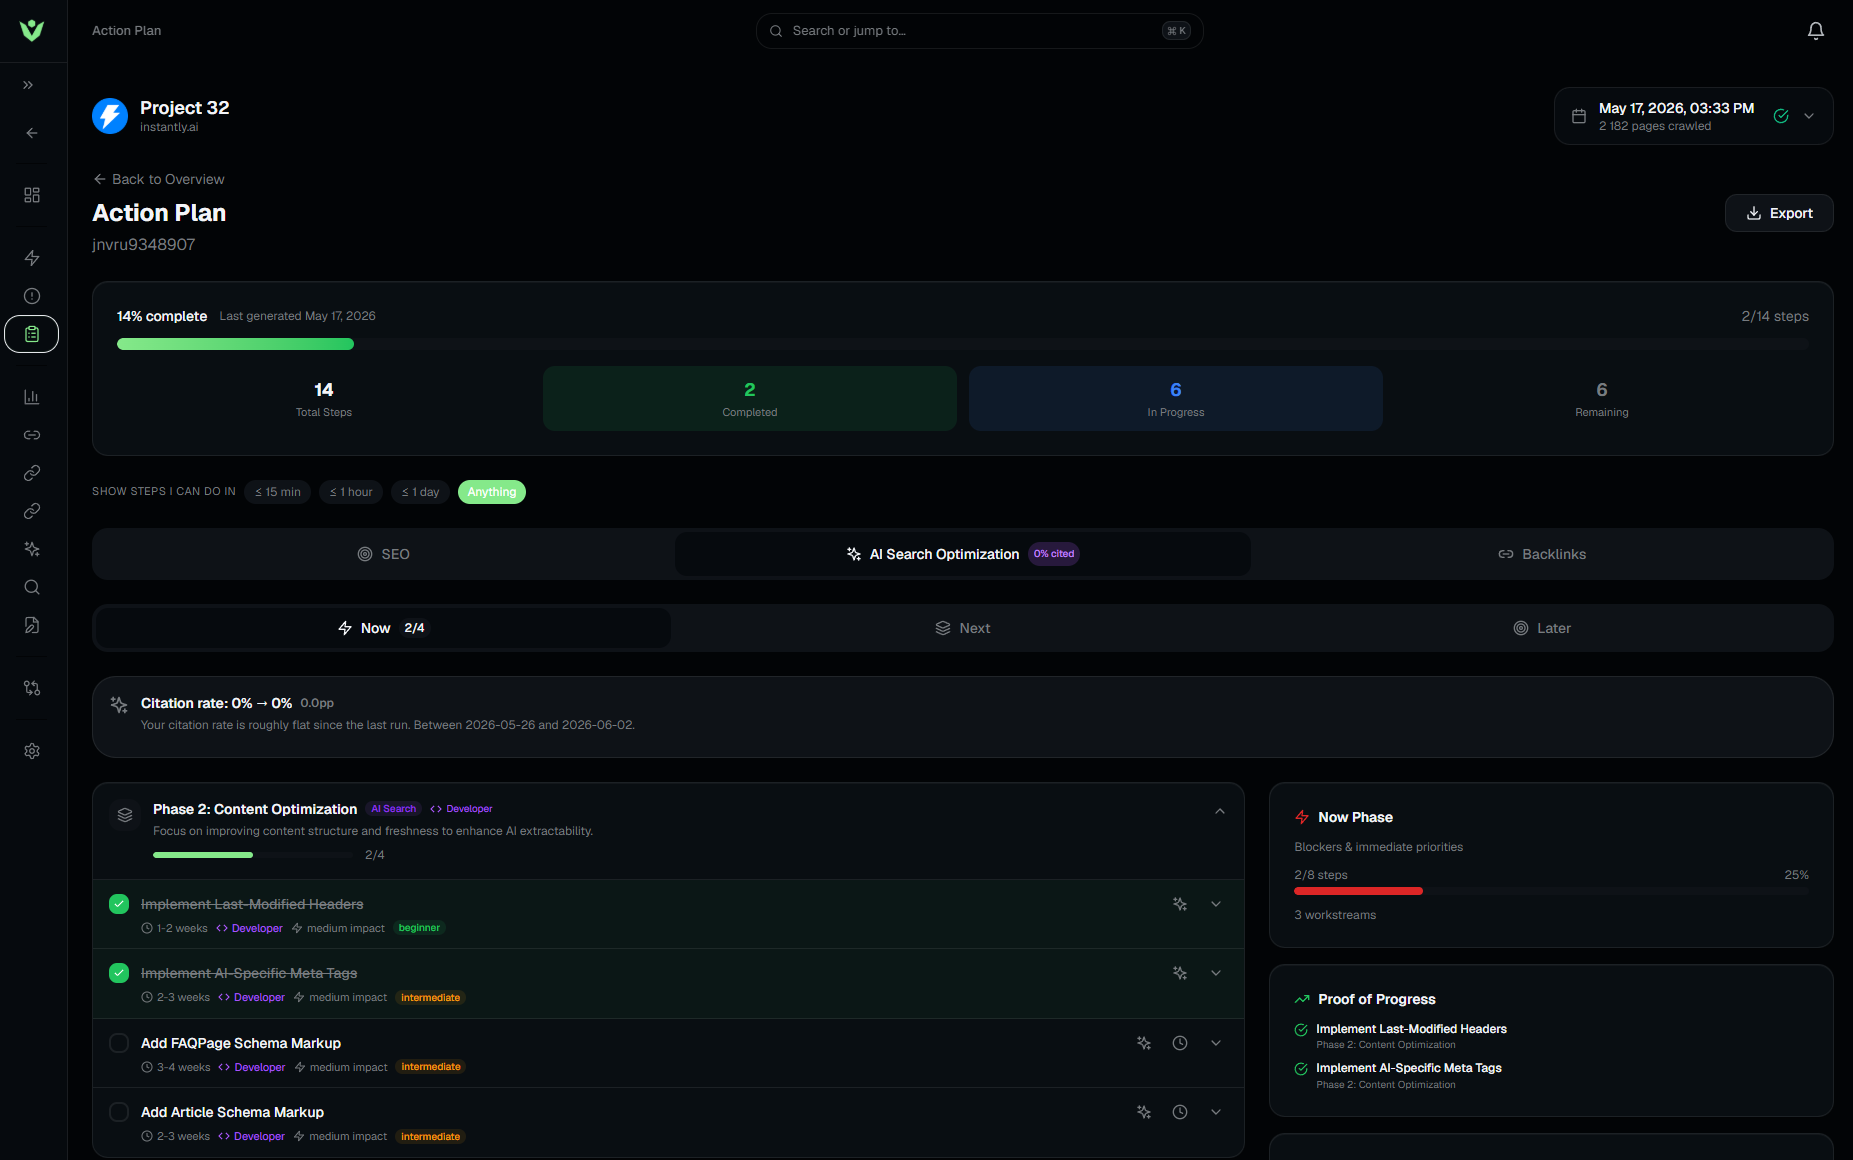Select the Now 2/4 phase tab

click(383, 628)
